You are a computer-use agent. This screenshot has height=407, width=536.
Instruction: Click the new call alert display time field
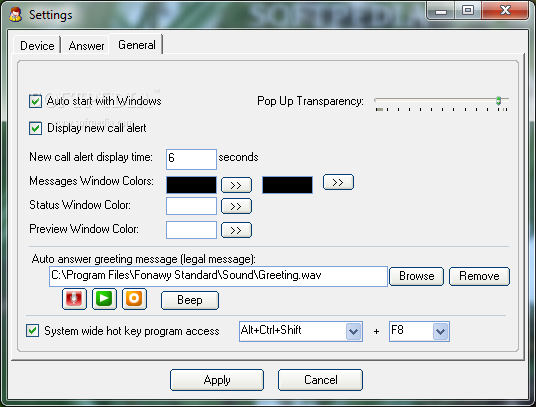point(191,159)
